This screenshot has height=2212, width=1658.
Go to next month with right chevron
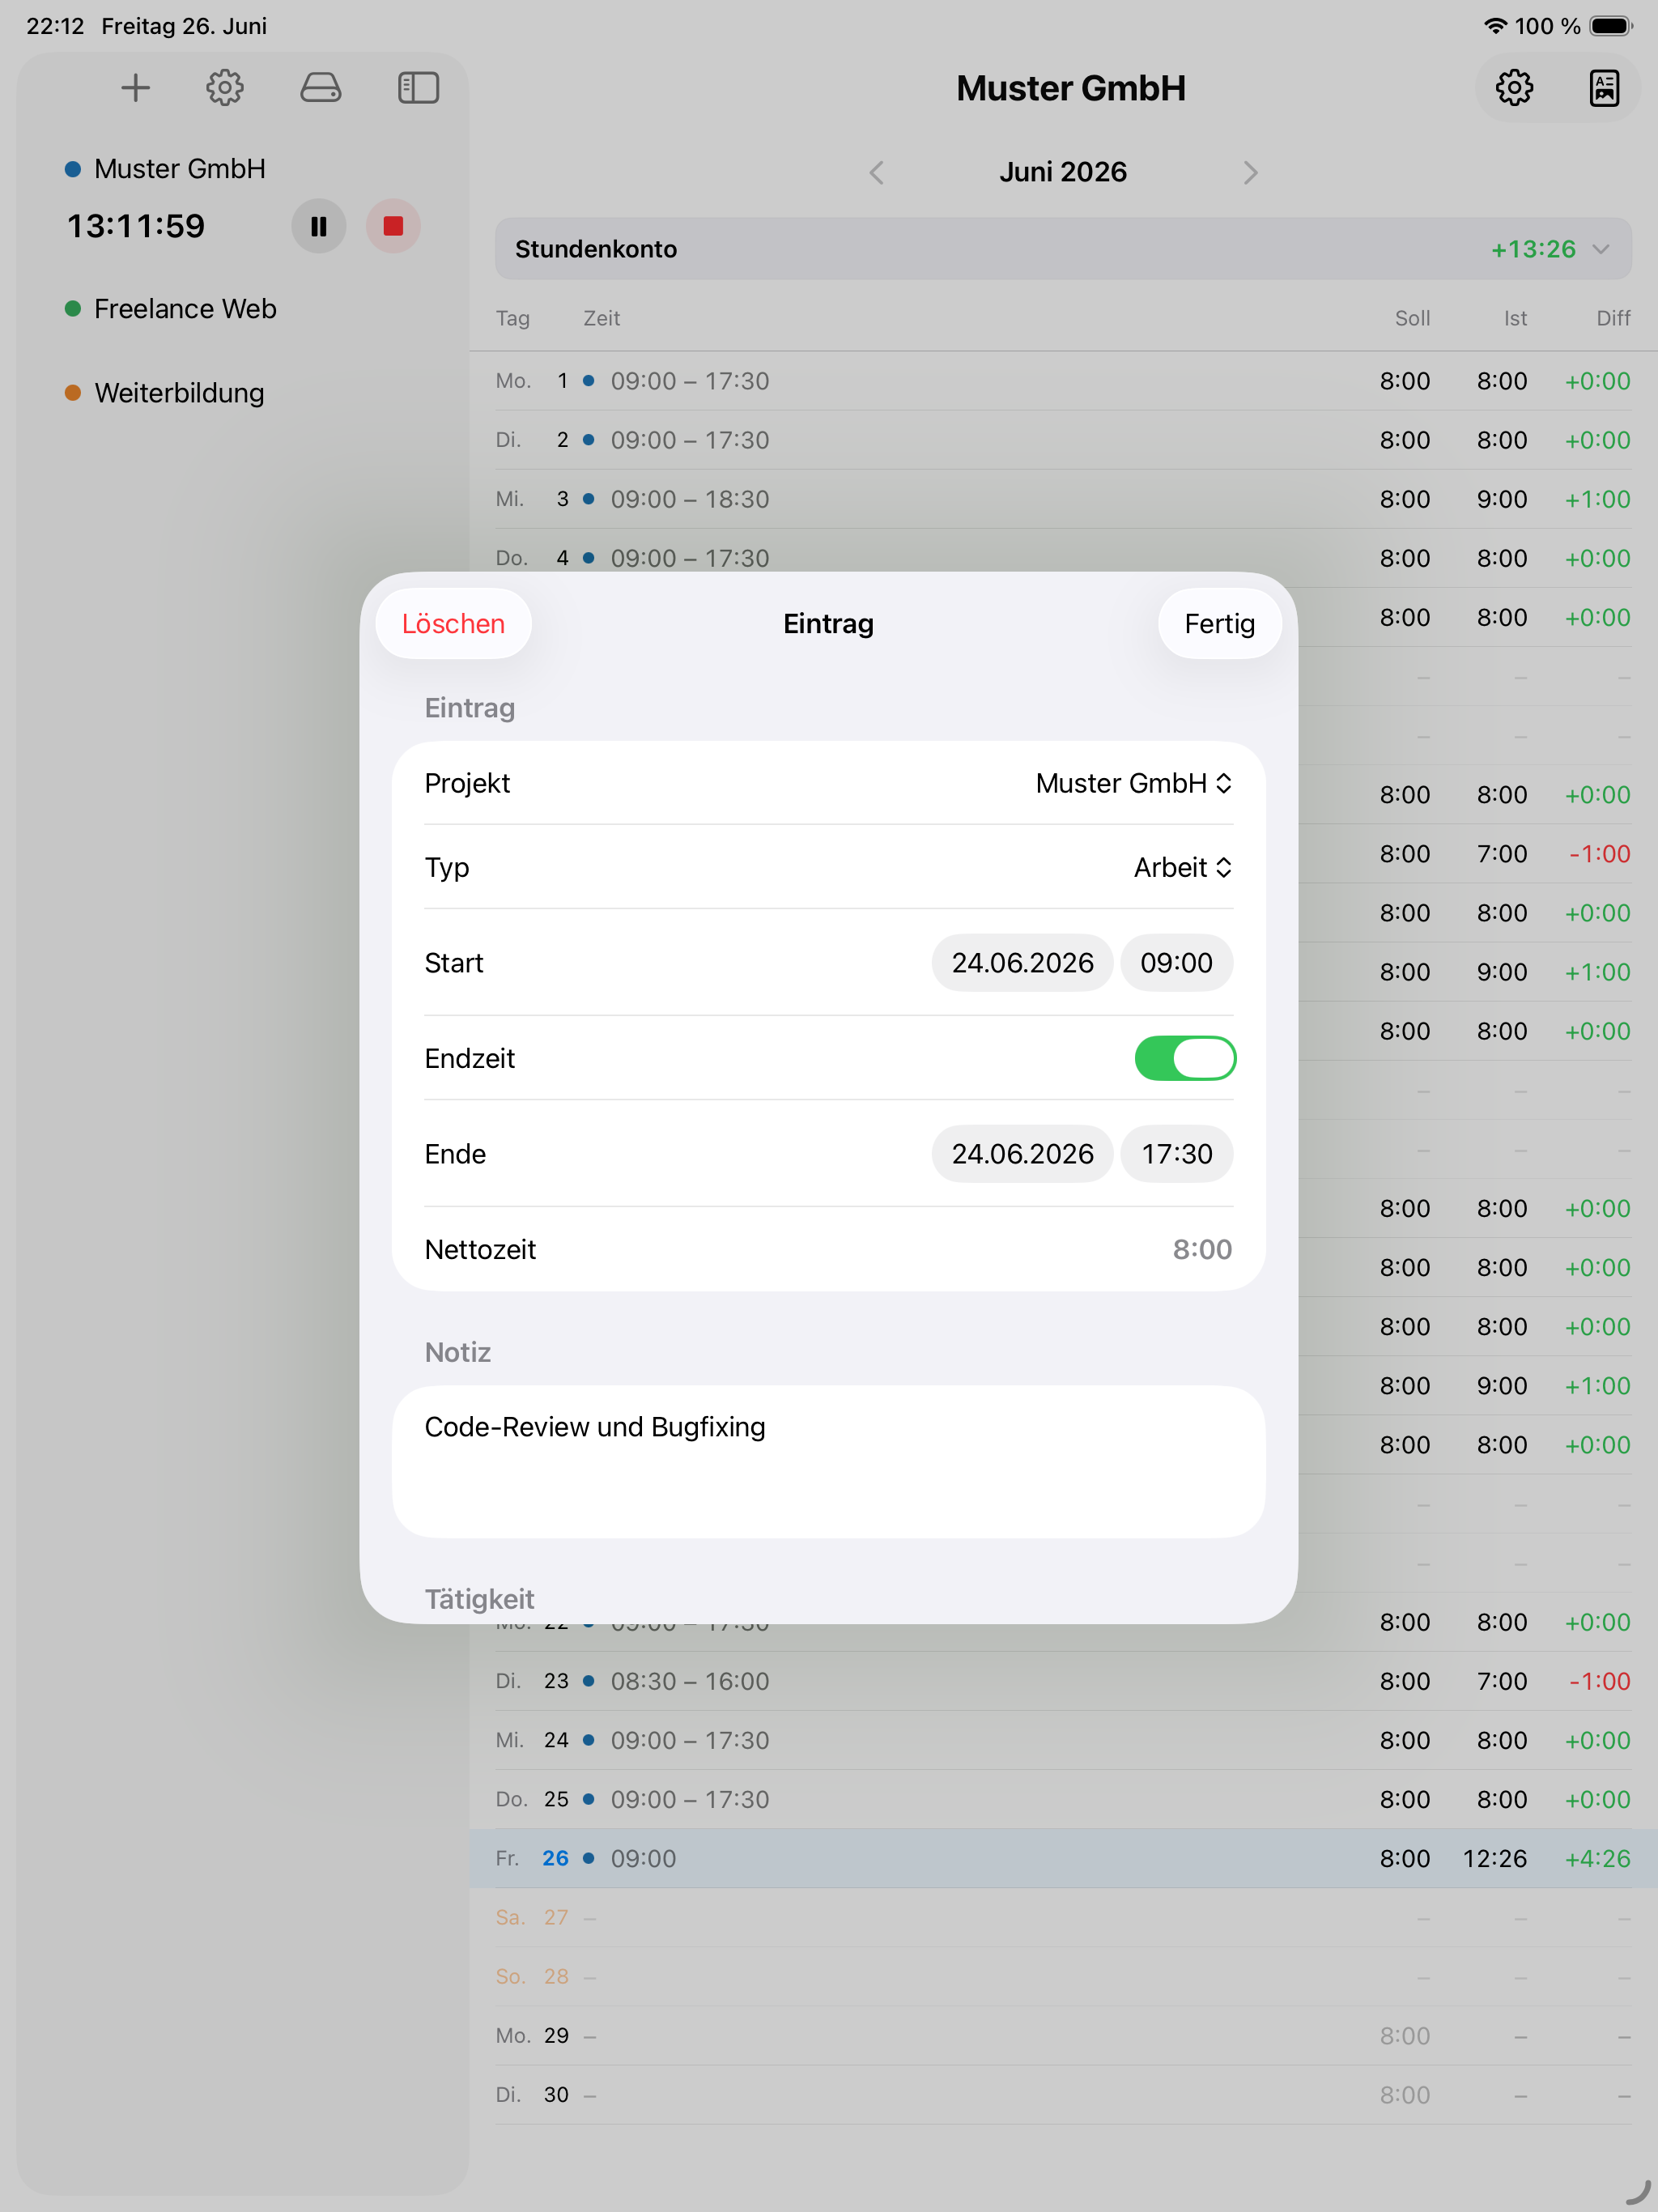tap(1250, 173)
